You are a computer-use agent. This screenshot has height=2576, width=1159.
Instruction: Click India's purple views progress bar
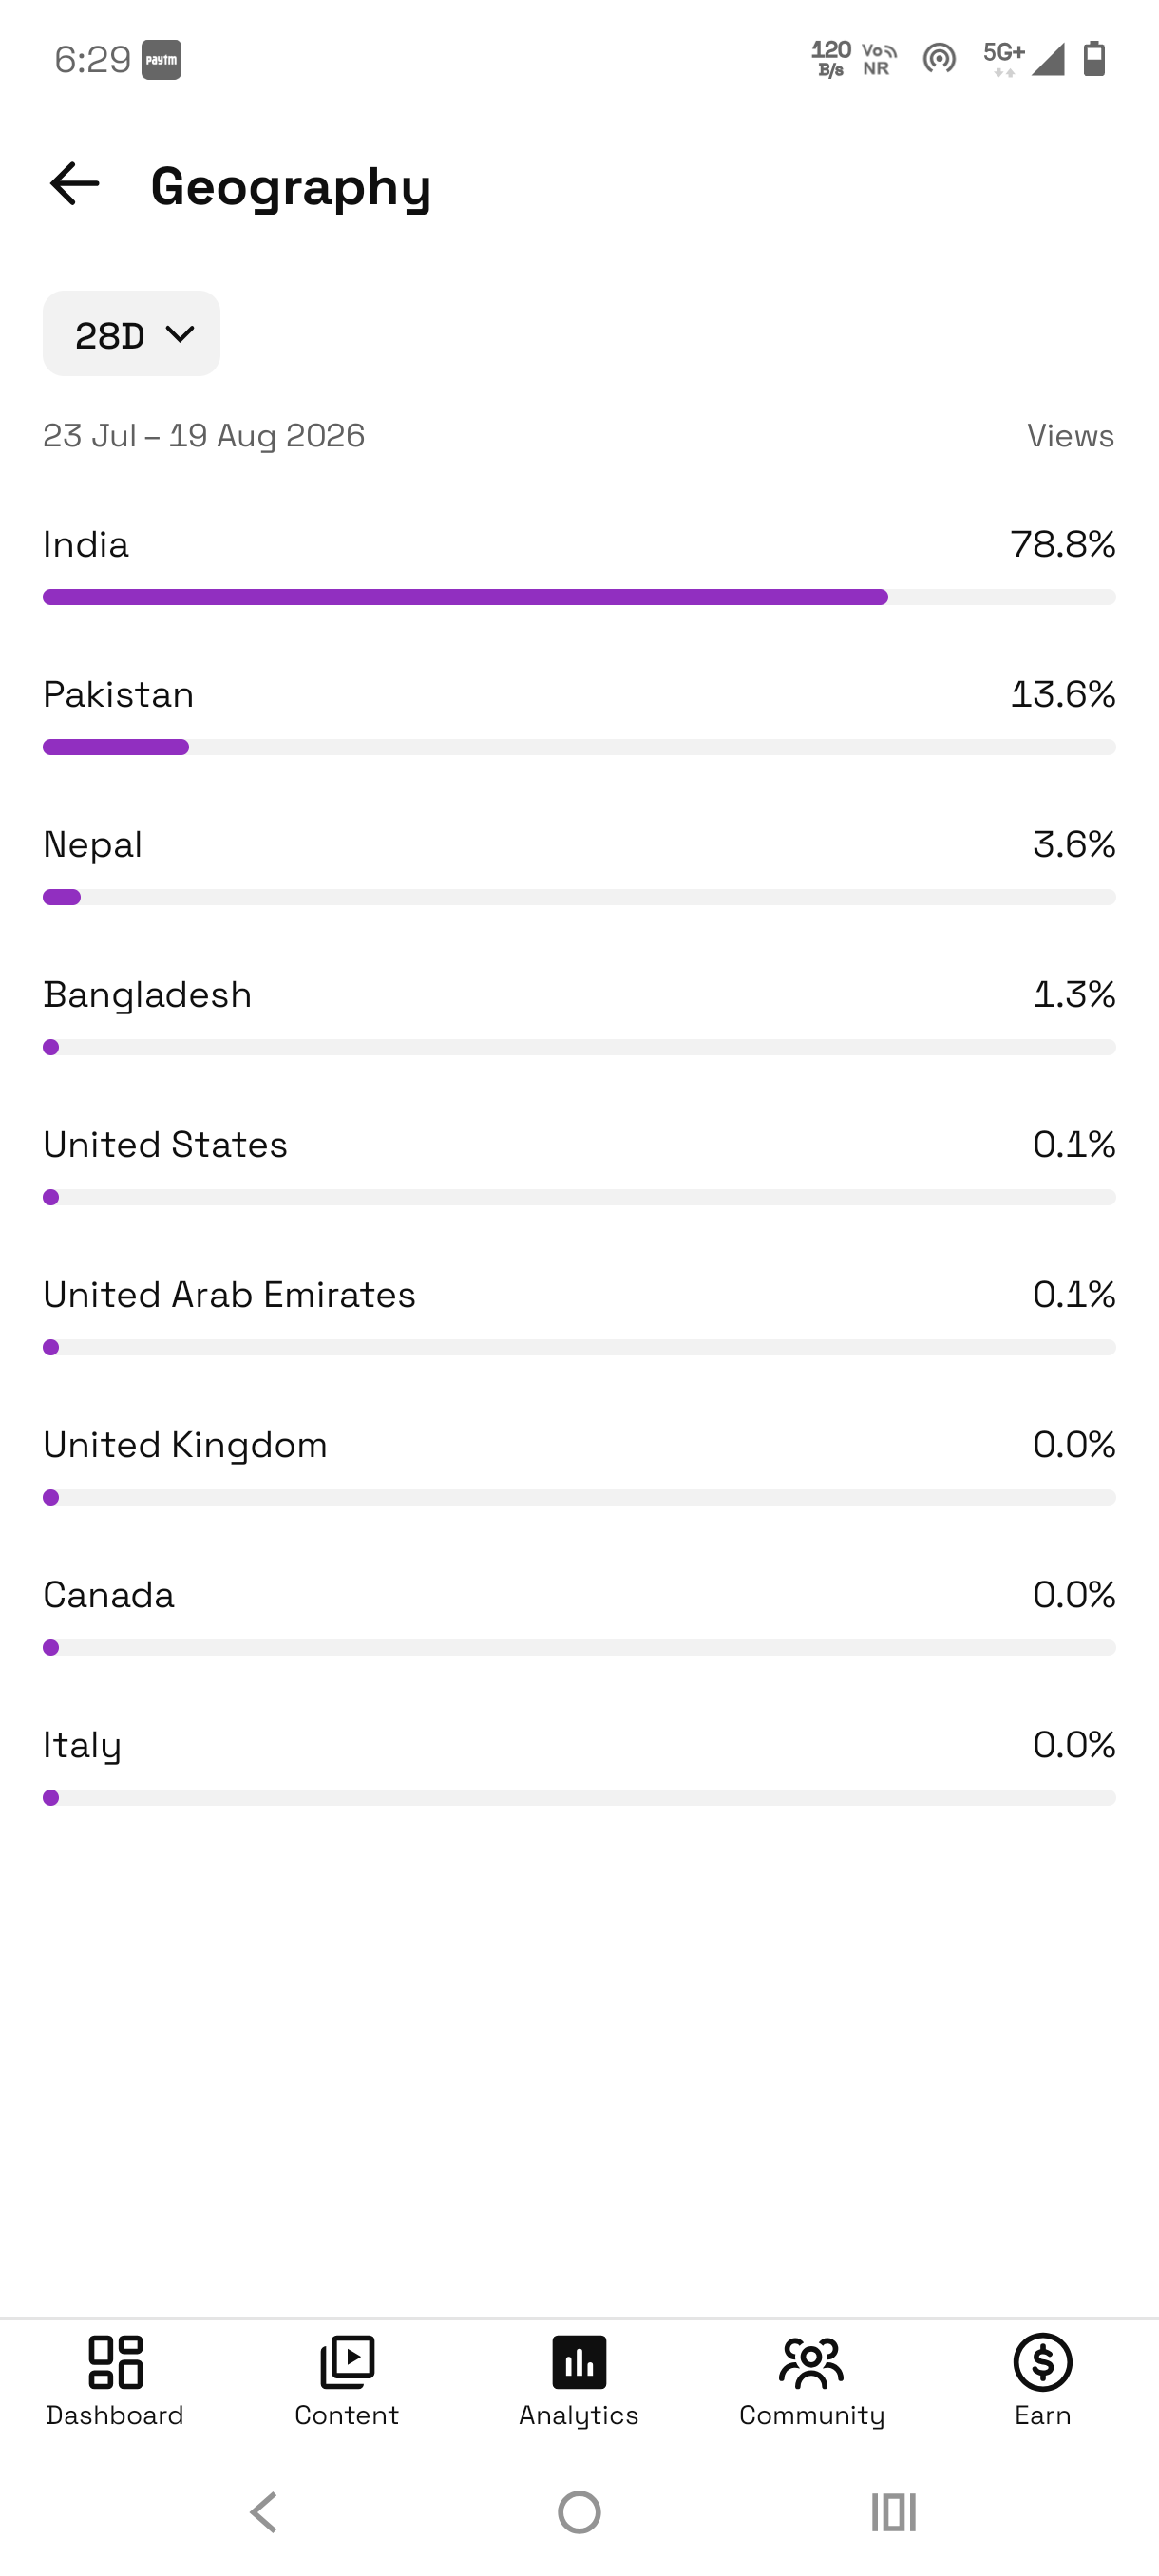tap(465, 597)
